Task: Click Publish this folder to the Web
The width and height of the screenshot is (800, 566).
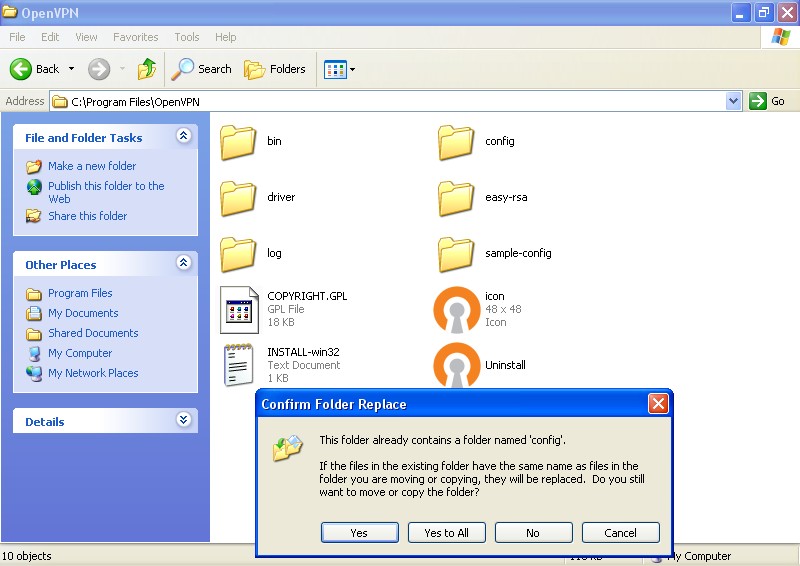Action: tap(106, 192)
